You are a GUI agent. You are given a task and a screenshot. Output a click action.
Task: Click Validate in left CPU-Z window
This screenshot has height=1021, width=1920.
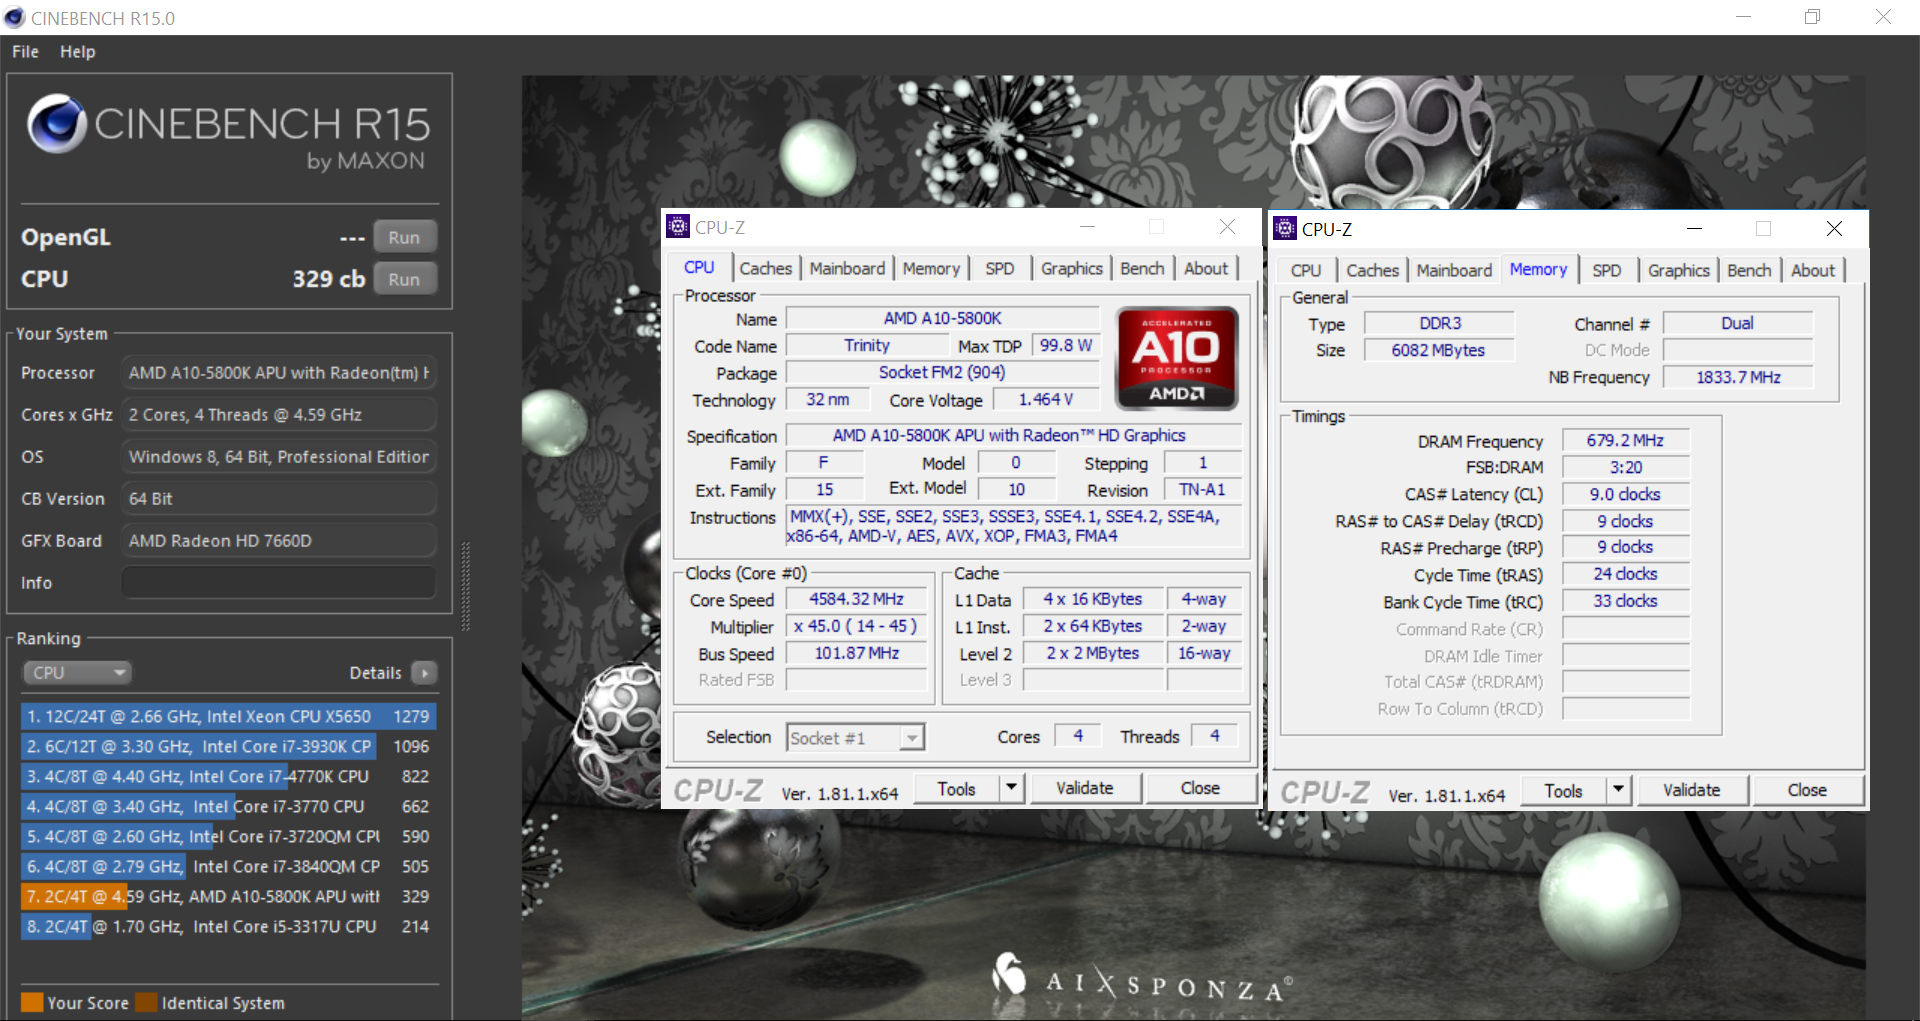[x=1085, y=788]
